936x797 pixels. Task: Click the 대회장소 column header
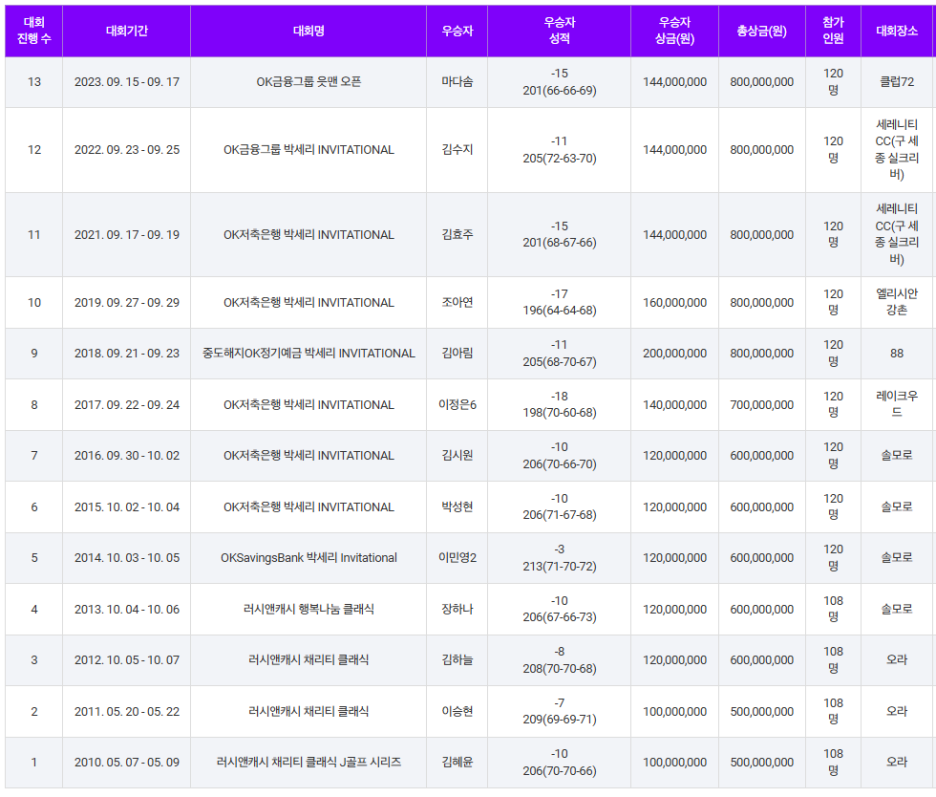897,31
